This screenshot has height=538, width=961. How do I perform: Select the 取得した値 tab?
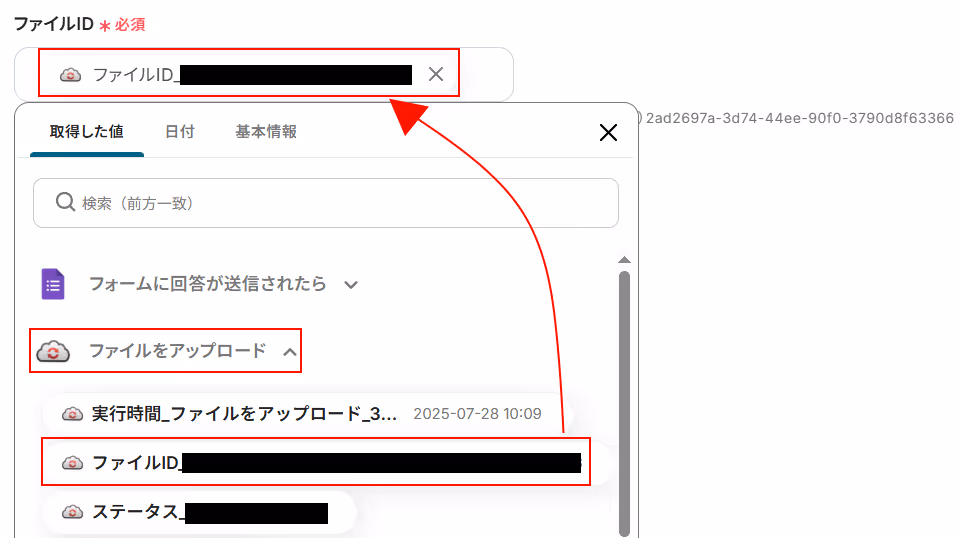point(87,132)
